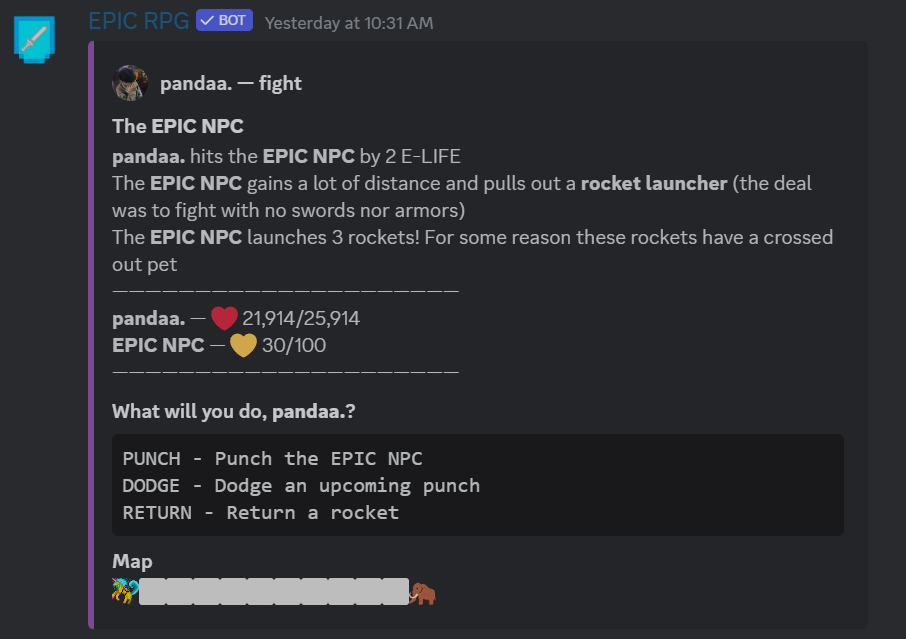The width and height of the screenshot is (906, 639).
Task: Open the EPIC RPG username profile
Action: coord(138,21)
